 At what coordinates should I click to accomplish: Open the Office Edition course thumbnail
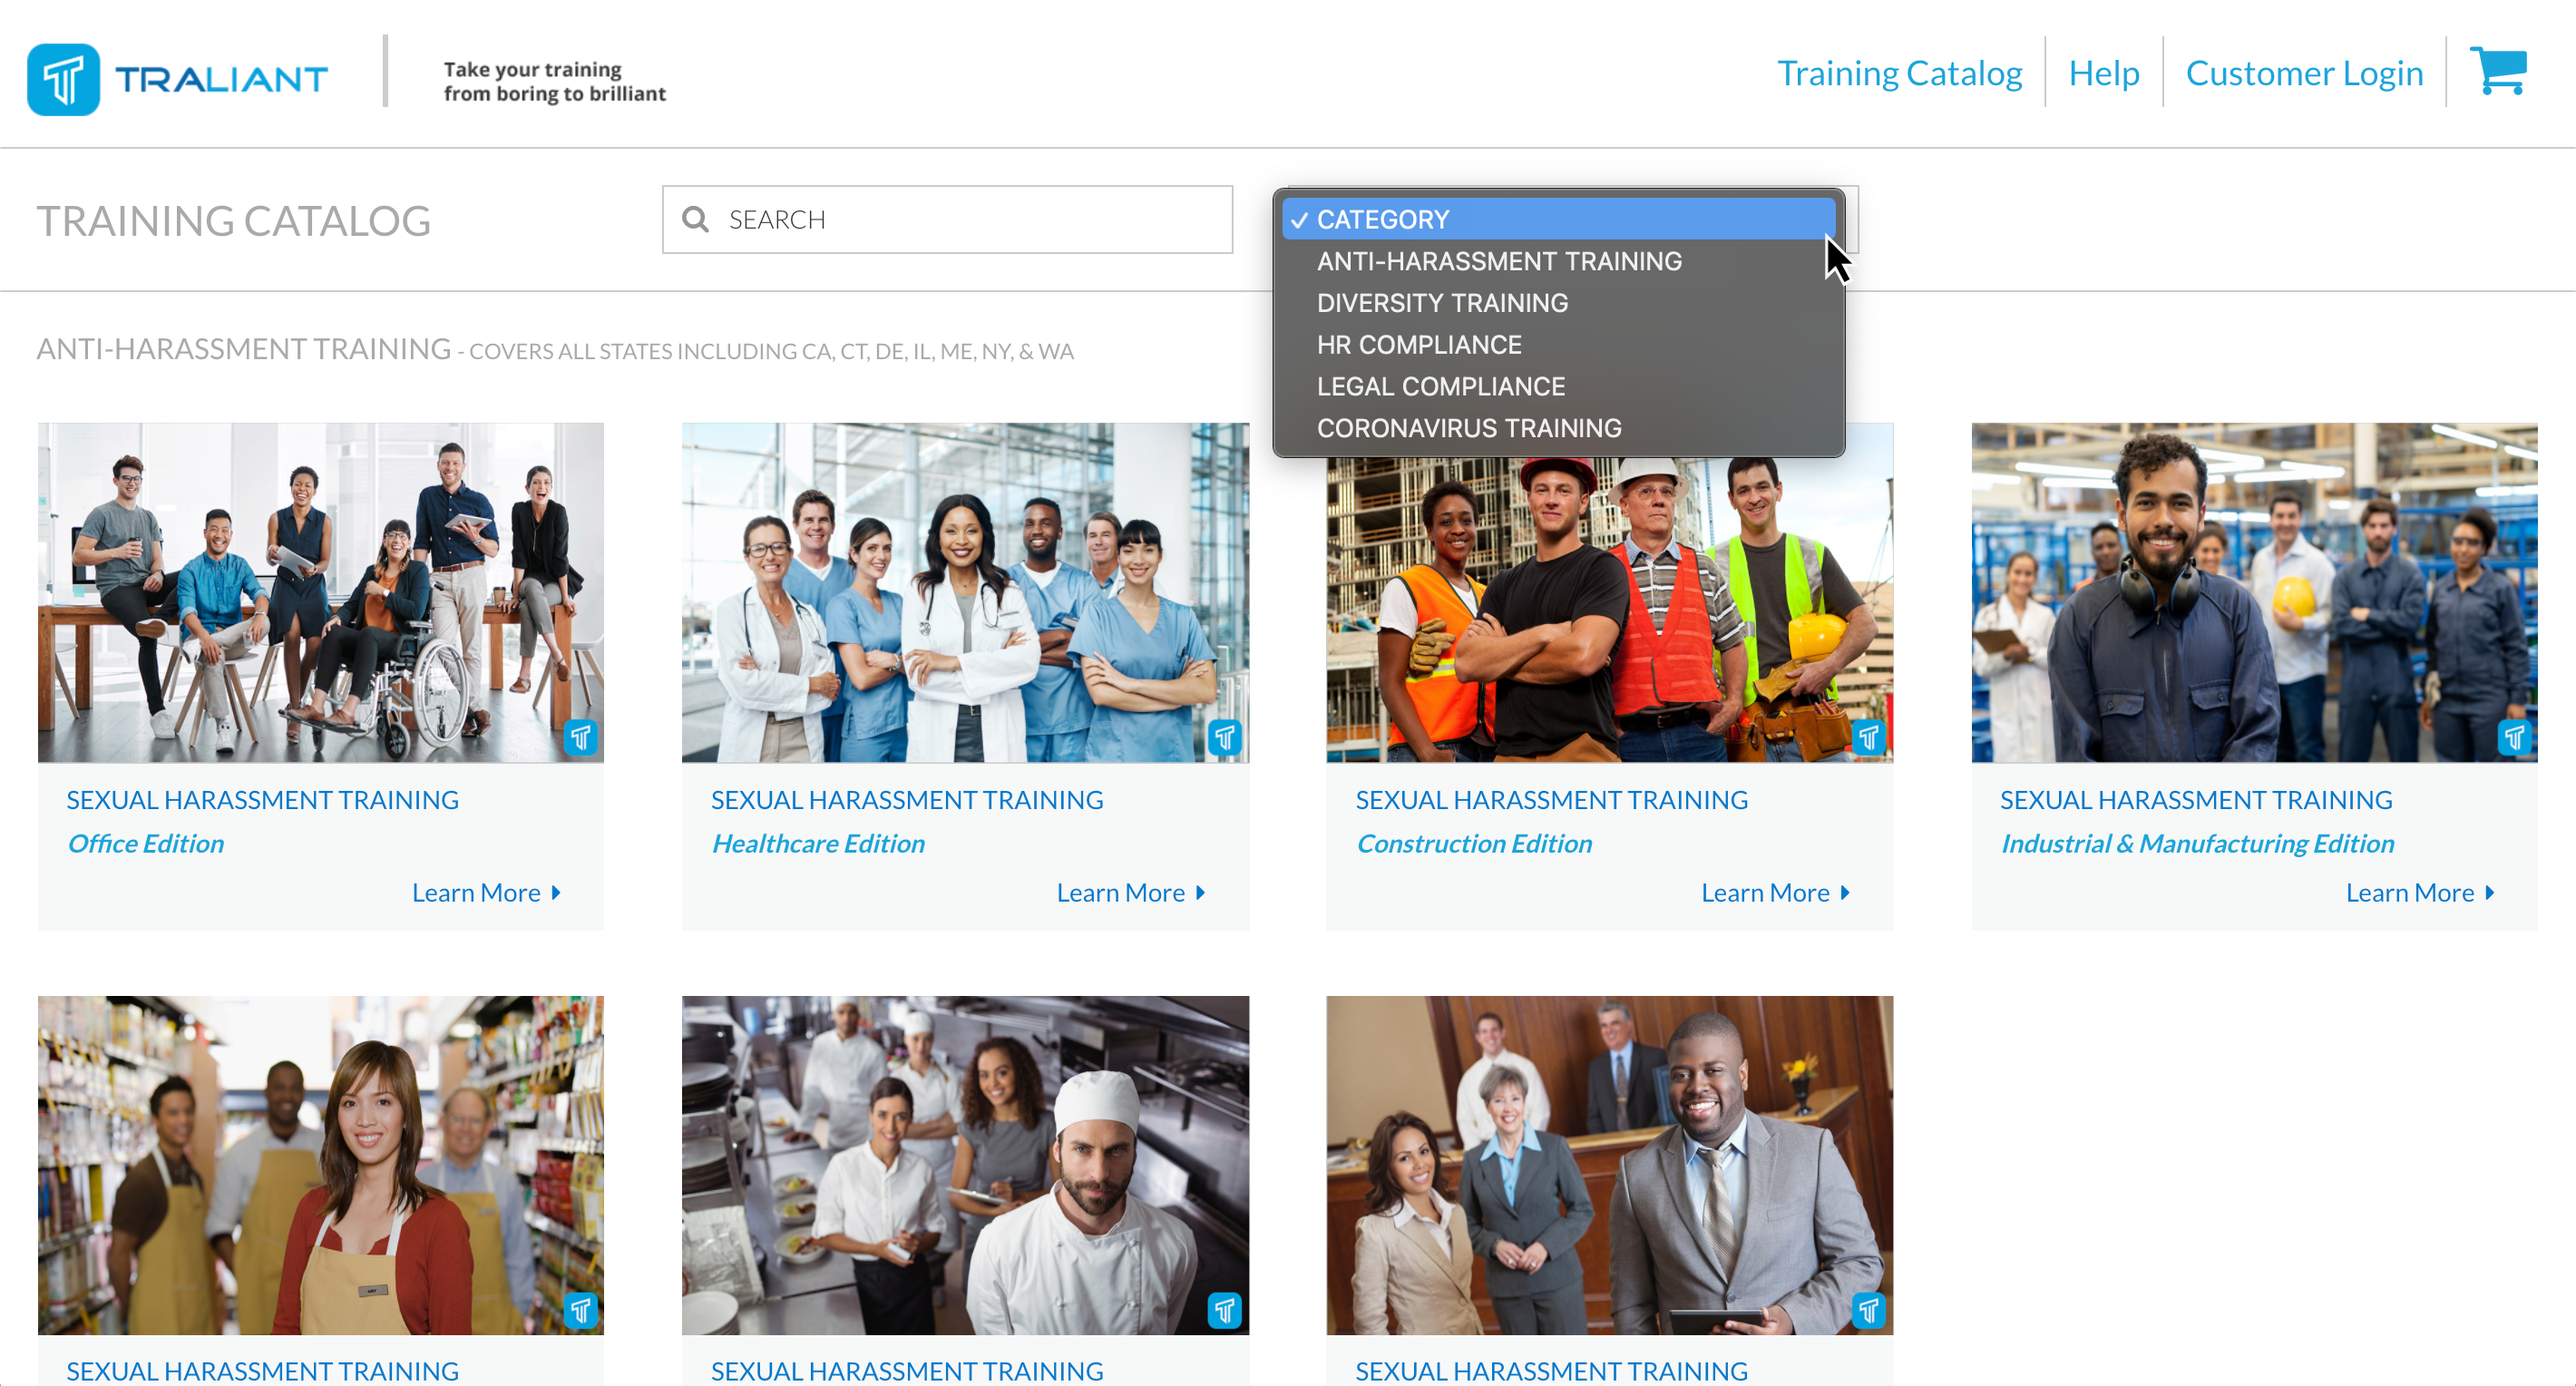pos(321,592)
